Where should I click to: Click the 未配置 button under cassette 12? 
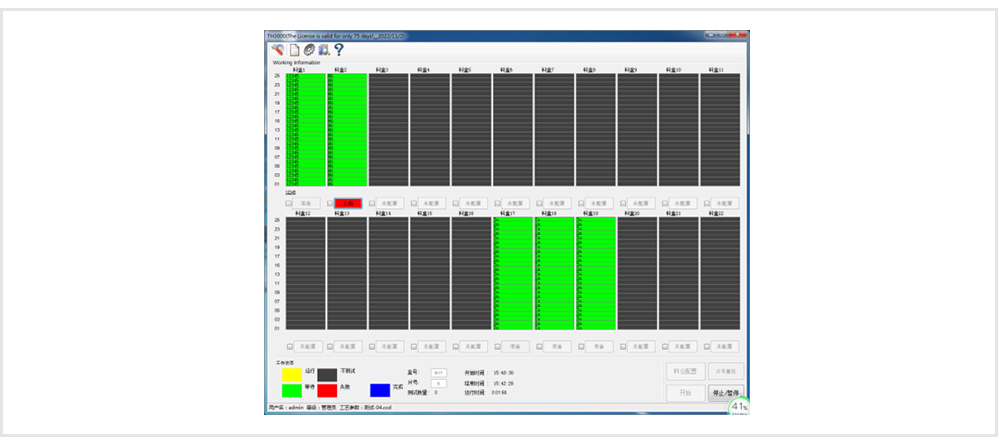click(307, 347)
